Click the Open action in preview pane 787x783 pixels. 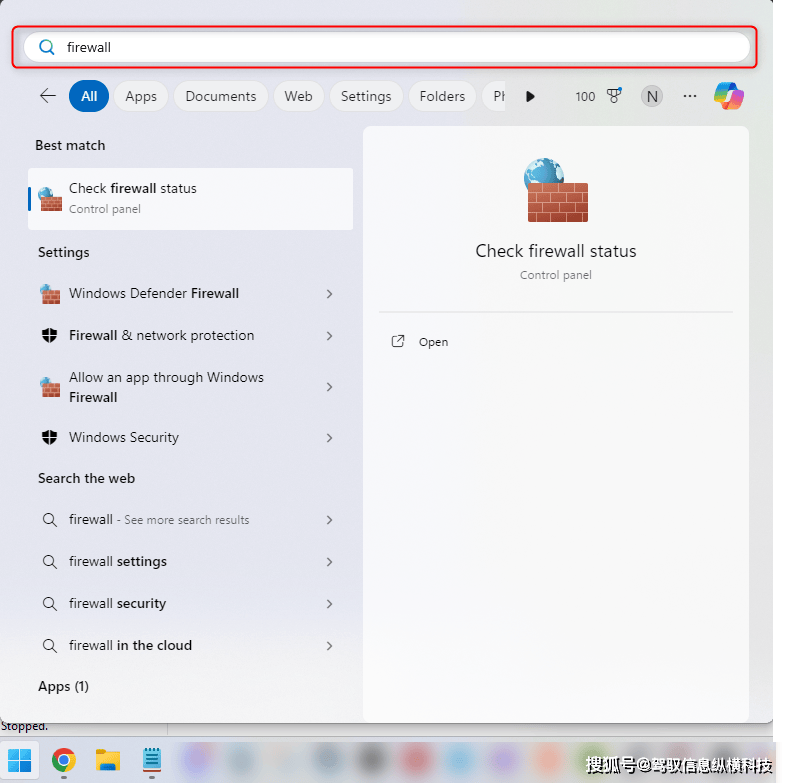433,342
